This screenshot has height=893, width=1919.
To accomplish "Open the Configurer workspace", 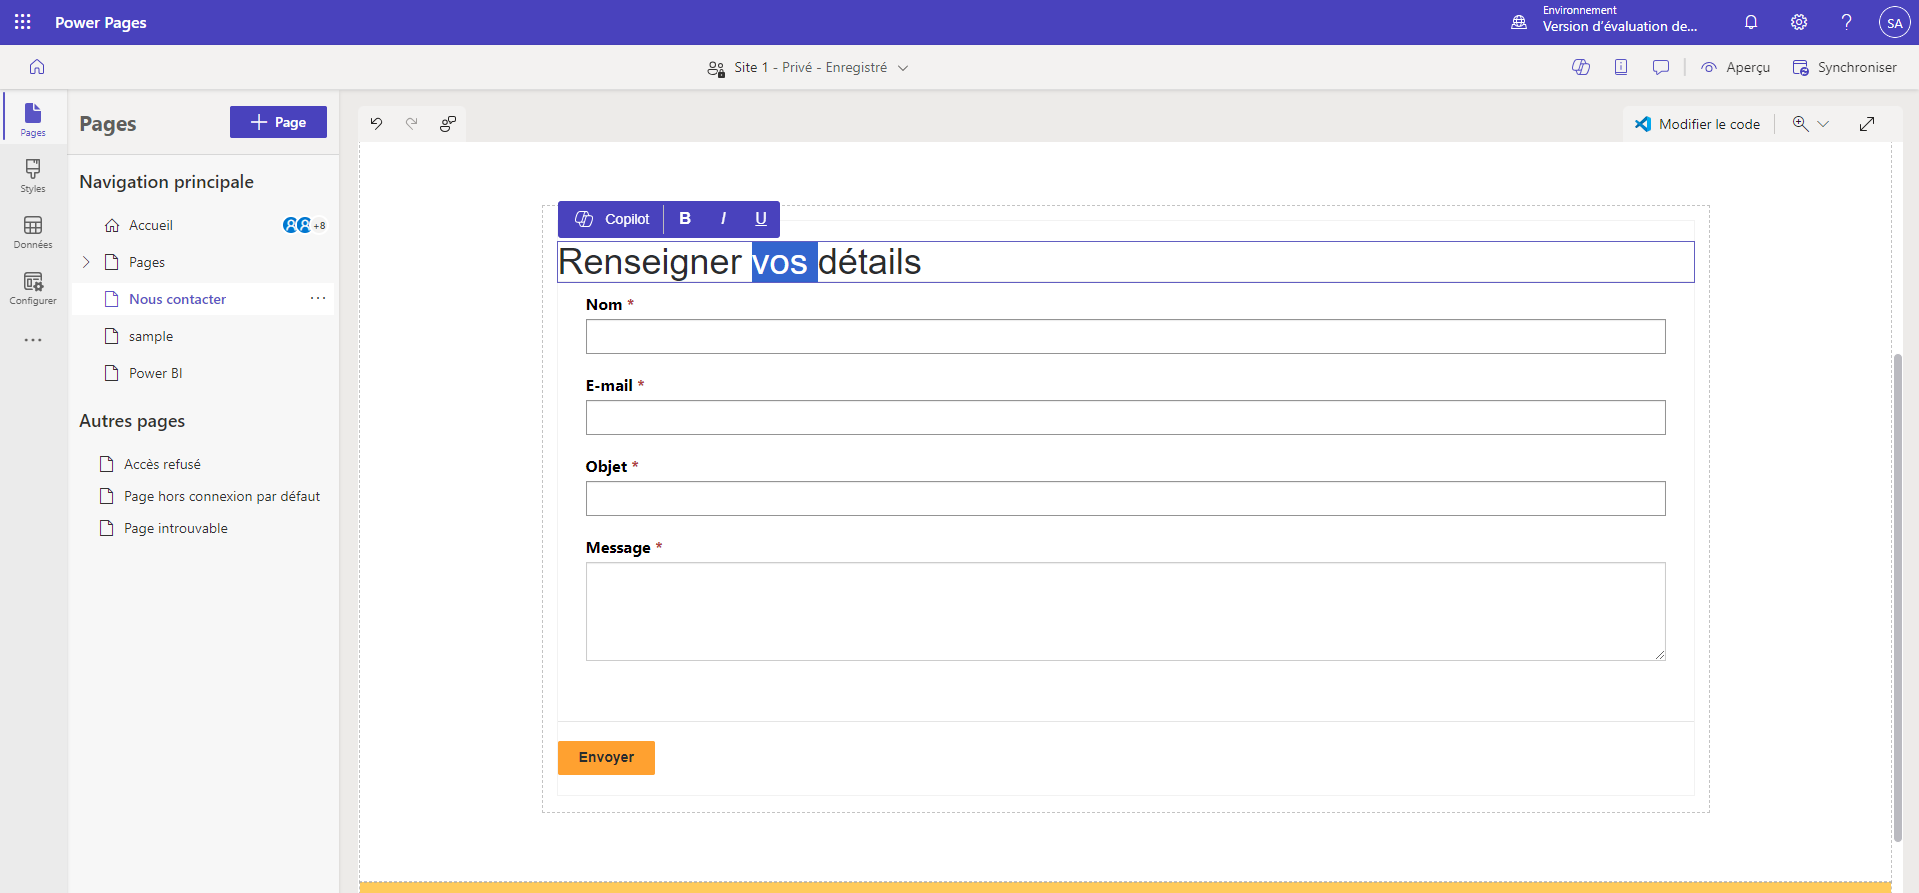I will click(x=33, y=287).
